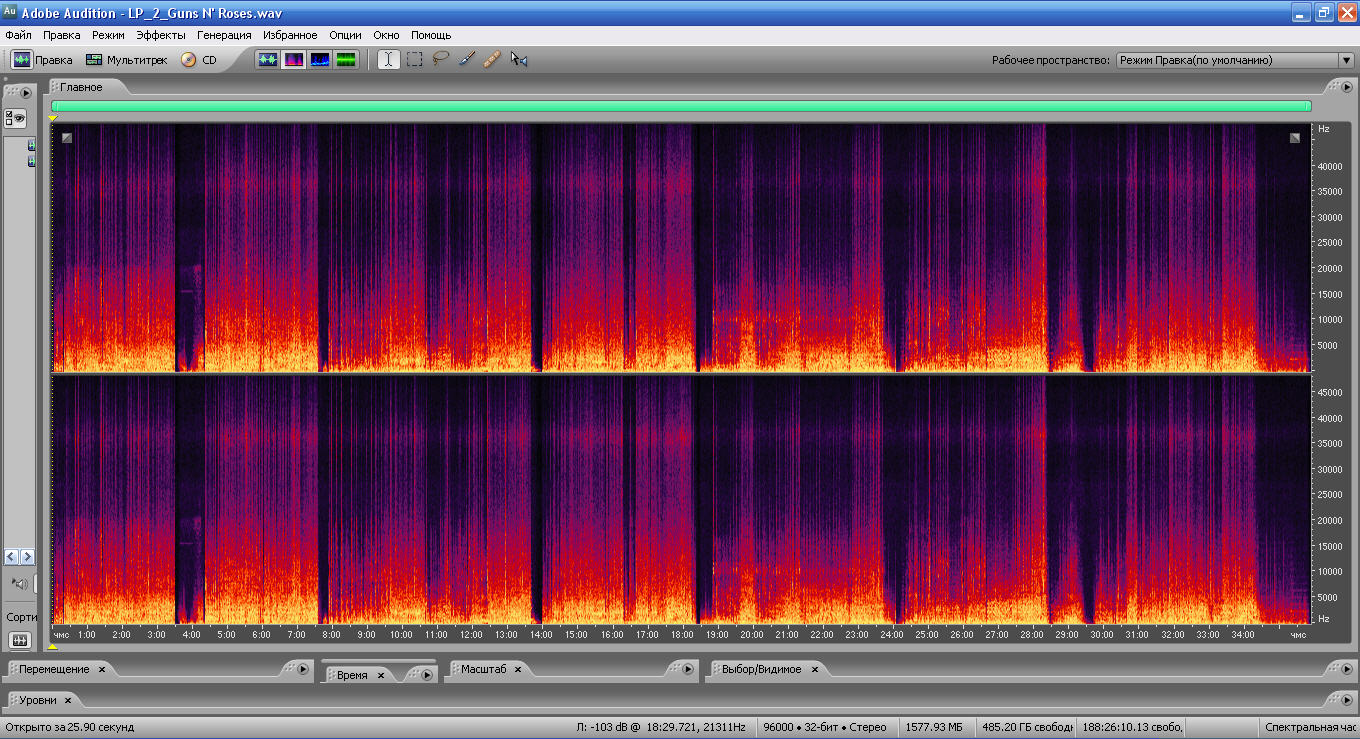This screenshot has width=1360, height=739.
Task: Toggle show file options eye button
Action: (x=15, y=119)
